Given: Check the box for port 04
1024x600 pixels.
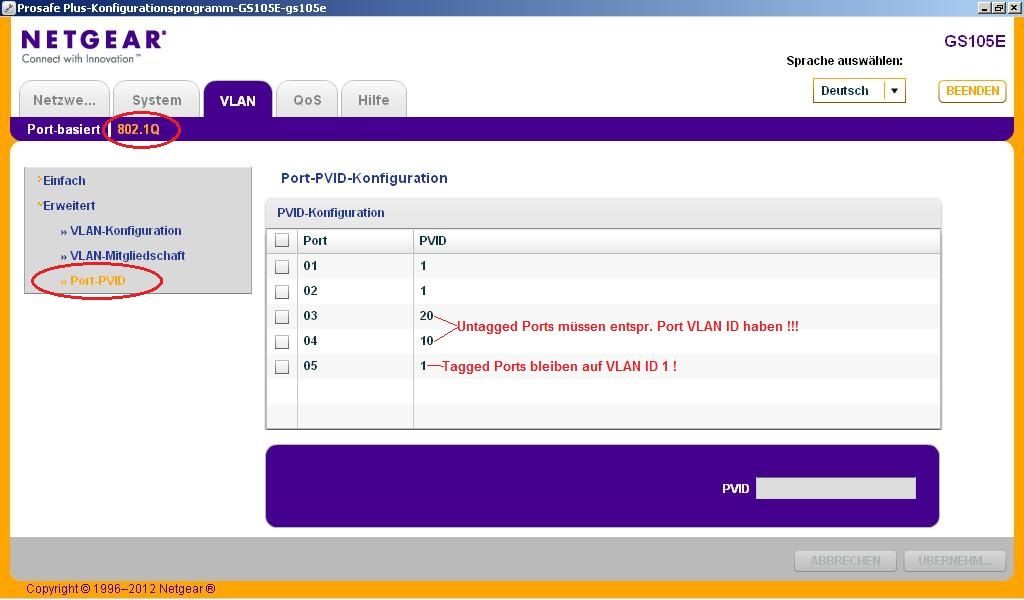Looking at the screenshot, I should coord(282,341).
